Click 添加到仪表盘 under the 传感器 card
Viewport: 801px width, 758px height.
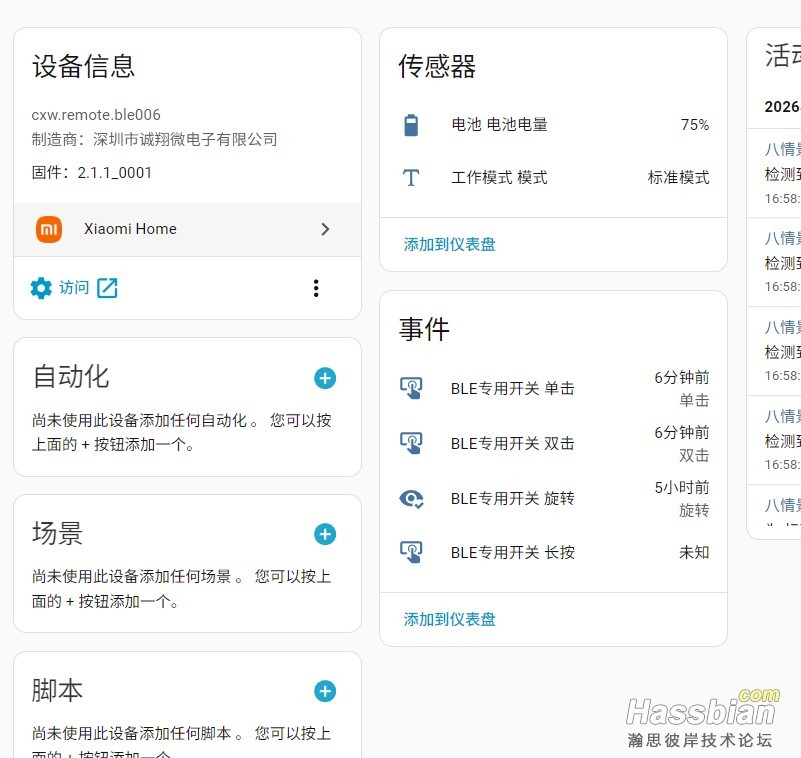pos(447,243)
